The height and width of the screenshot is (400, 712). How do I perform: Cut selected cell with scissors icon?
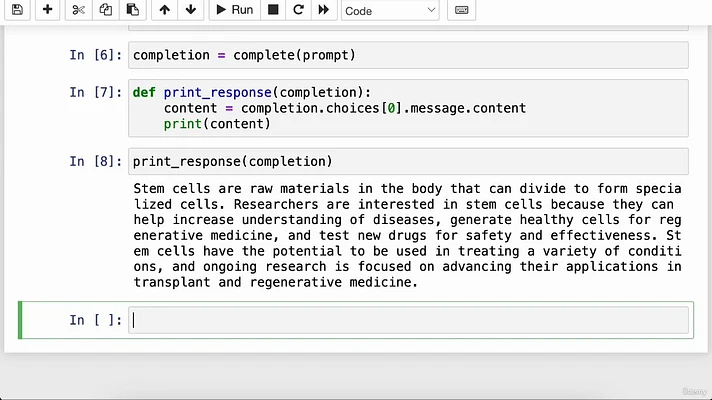(x=79, y=10)
